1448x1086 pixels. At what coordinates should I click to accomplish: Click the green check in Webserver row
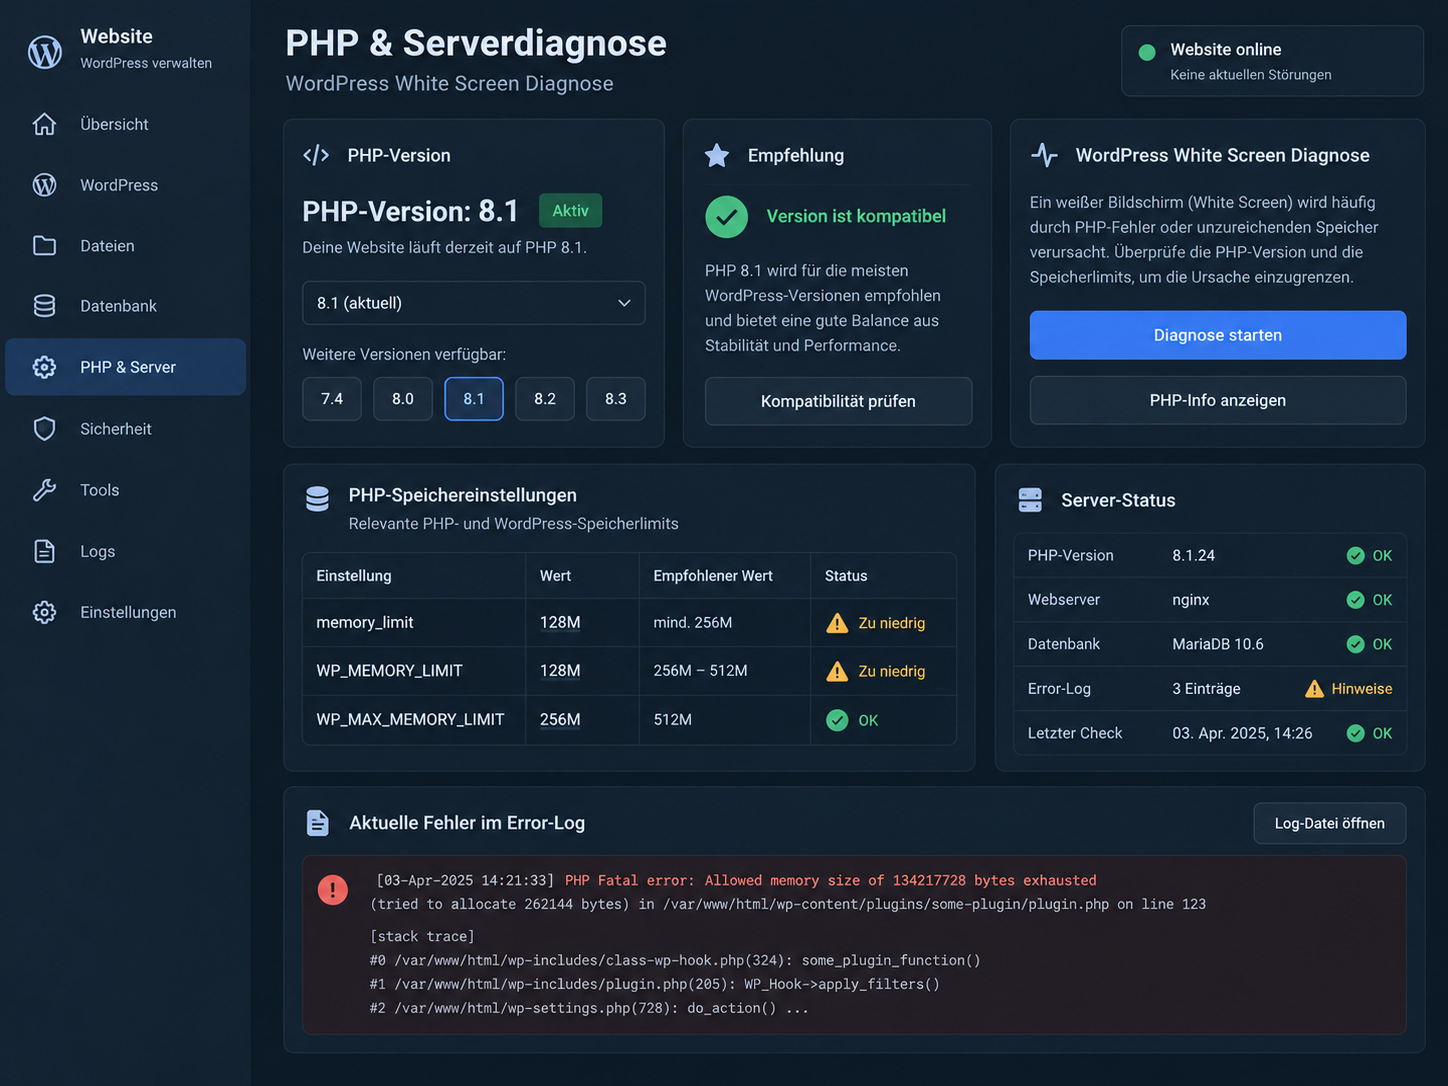click(1355, 600)
